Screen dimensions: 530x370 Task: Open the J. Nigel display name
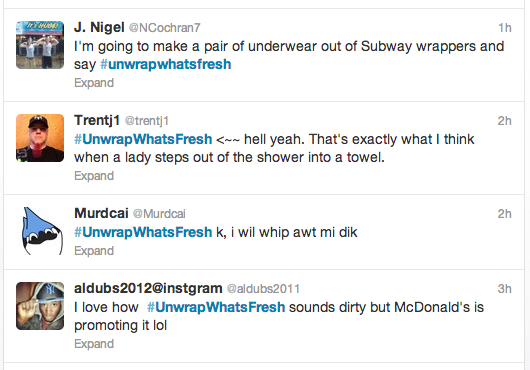point(99,27)
